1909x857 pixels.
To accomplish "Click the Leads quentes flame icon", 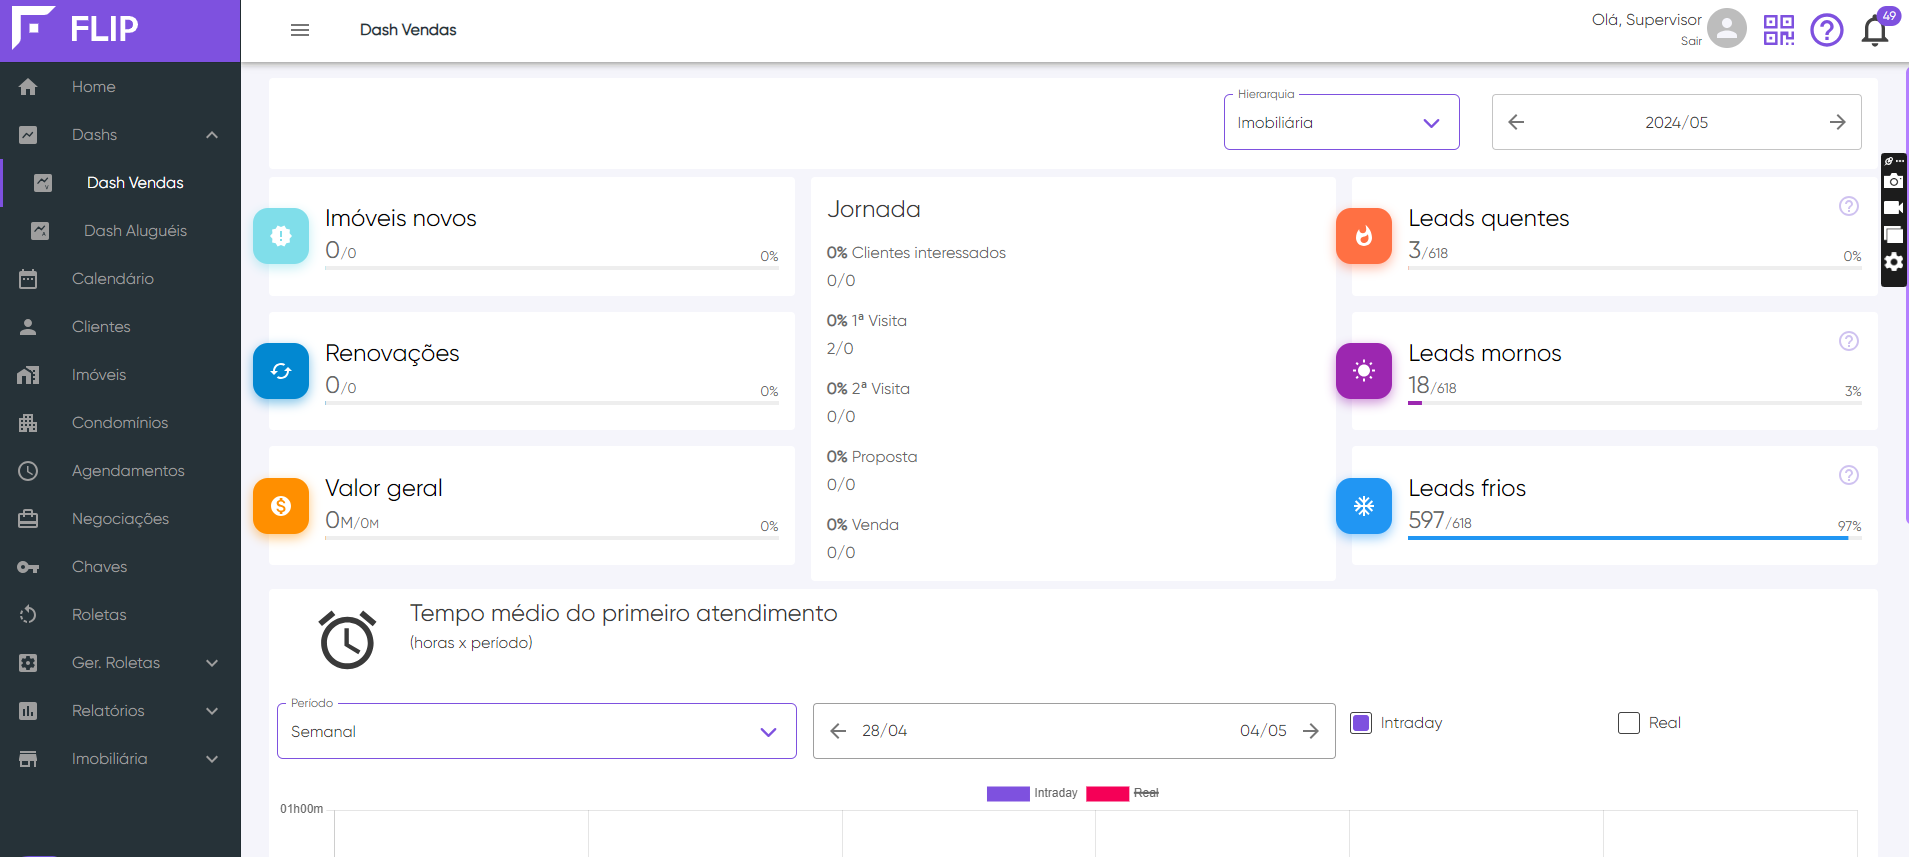I will tap(1364, 236).
